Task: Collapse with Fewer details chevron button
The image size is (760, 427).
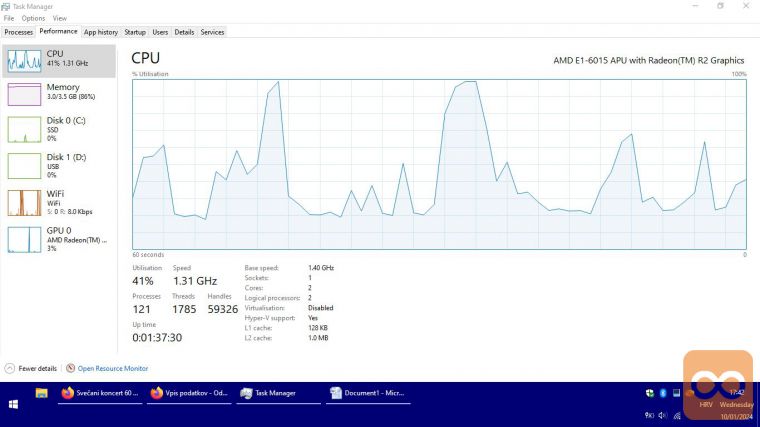Action: [x=10, y=368]
